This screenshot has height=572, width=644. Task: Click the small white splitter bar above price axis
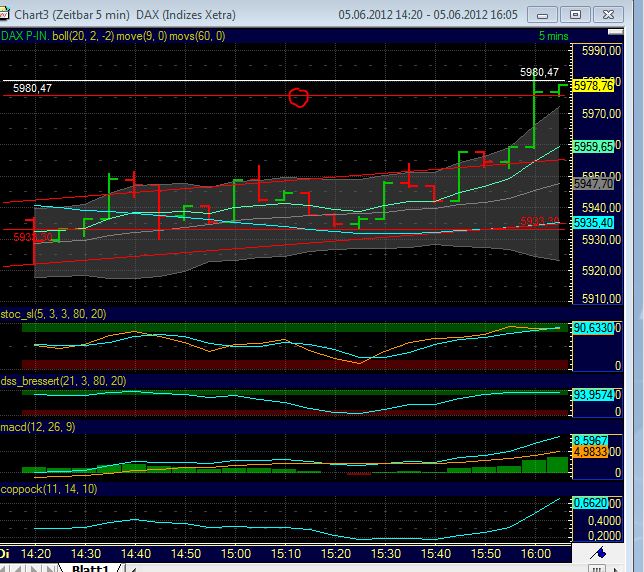tap(615, 32)
